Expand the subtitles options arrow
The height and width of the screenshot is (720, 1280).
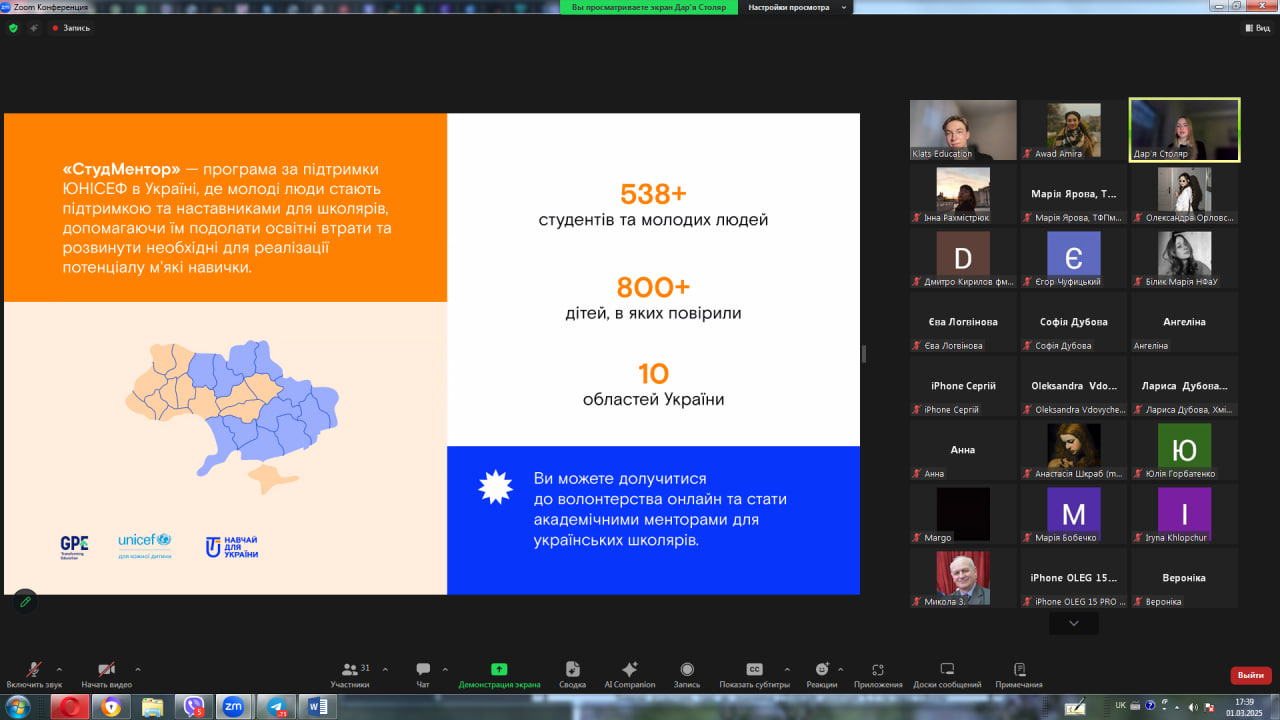787,669
